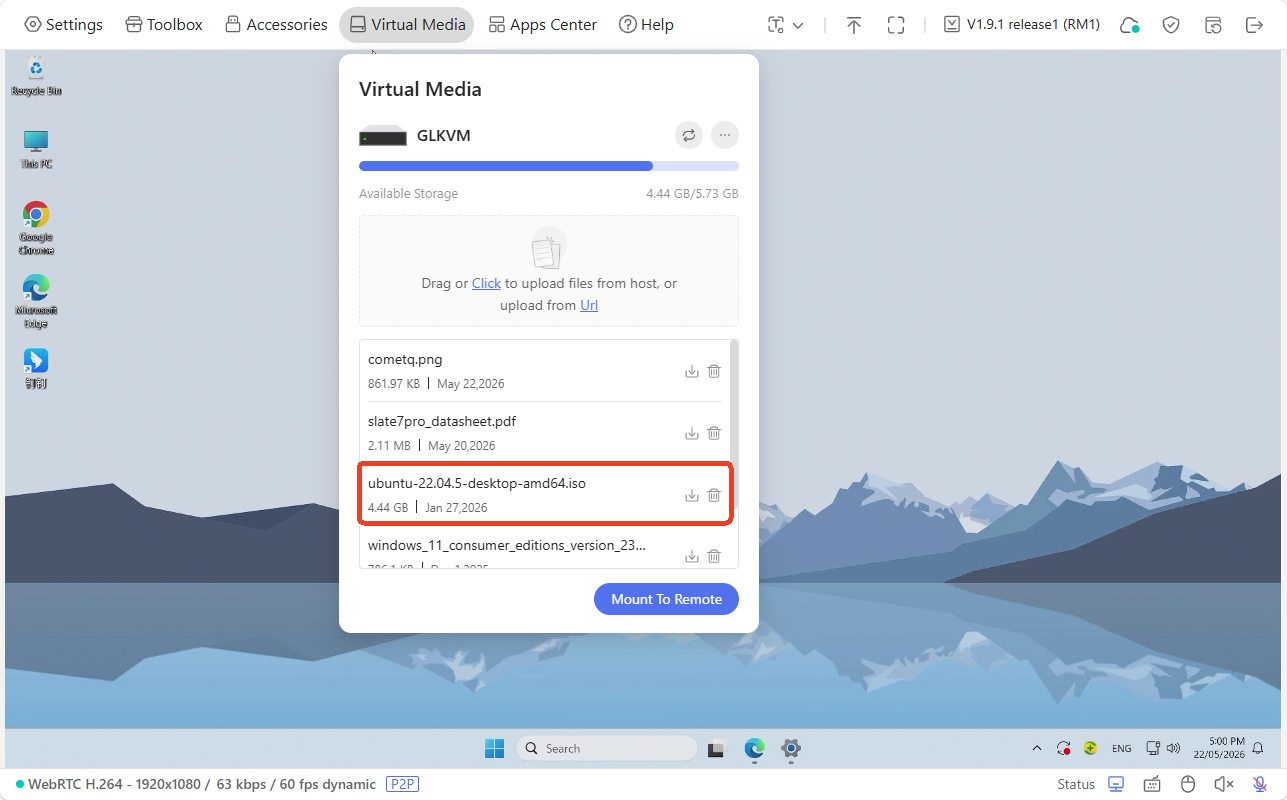Open the Windows Start menu
Image resolution: width=1287 pixels, height=800 pixels.
[494, 748]
